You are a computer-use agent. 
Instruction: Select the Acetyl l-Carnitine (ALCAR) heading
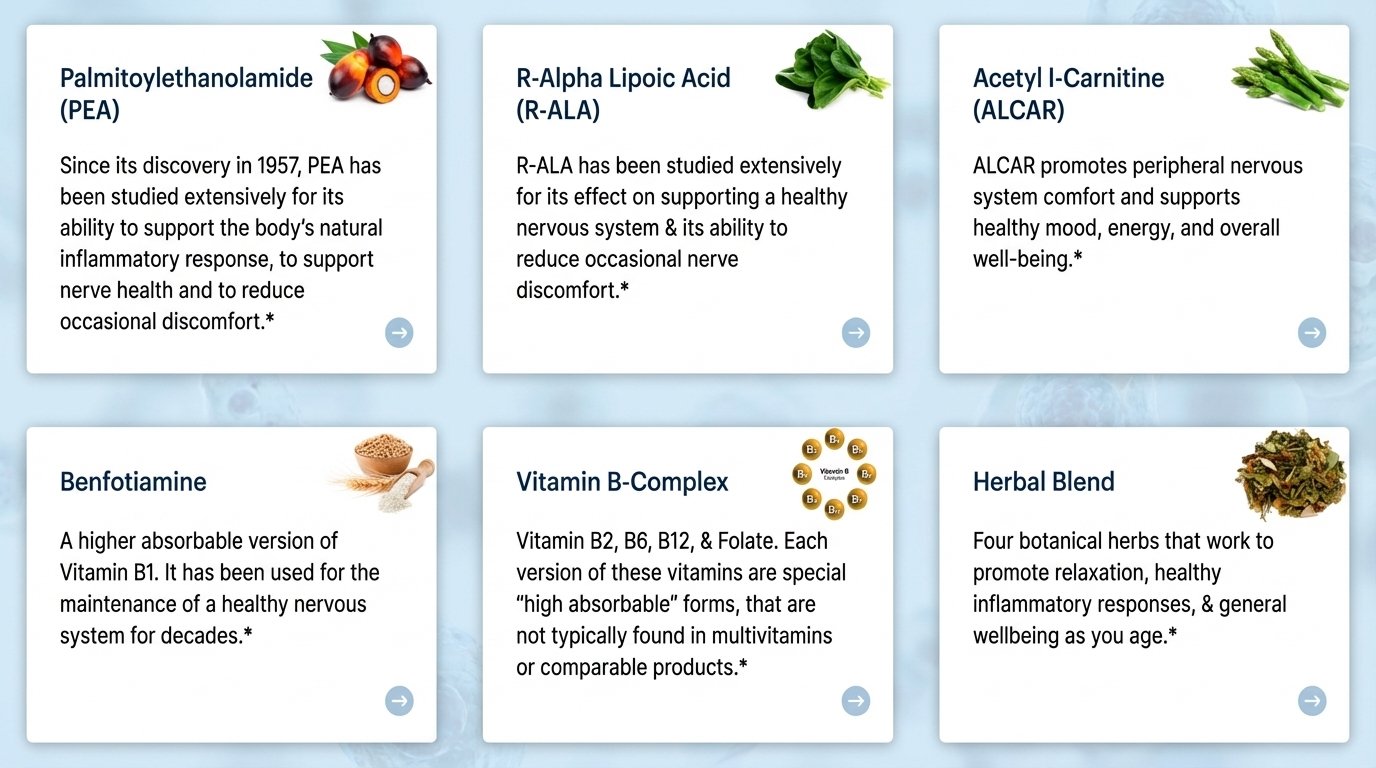pos(1068,93)
